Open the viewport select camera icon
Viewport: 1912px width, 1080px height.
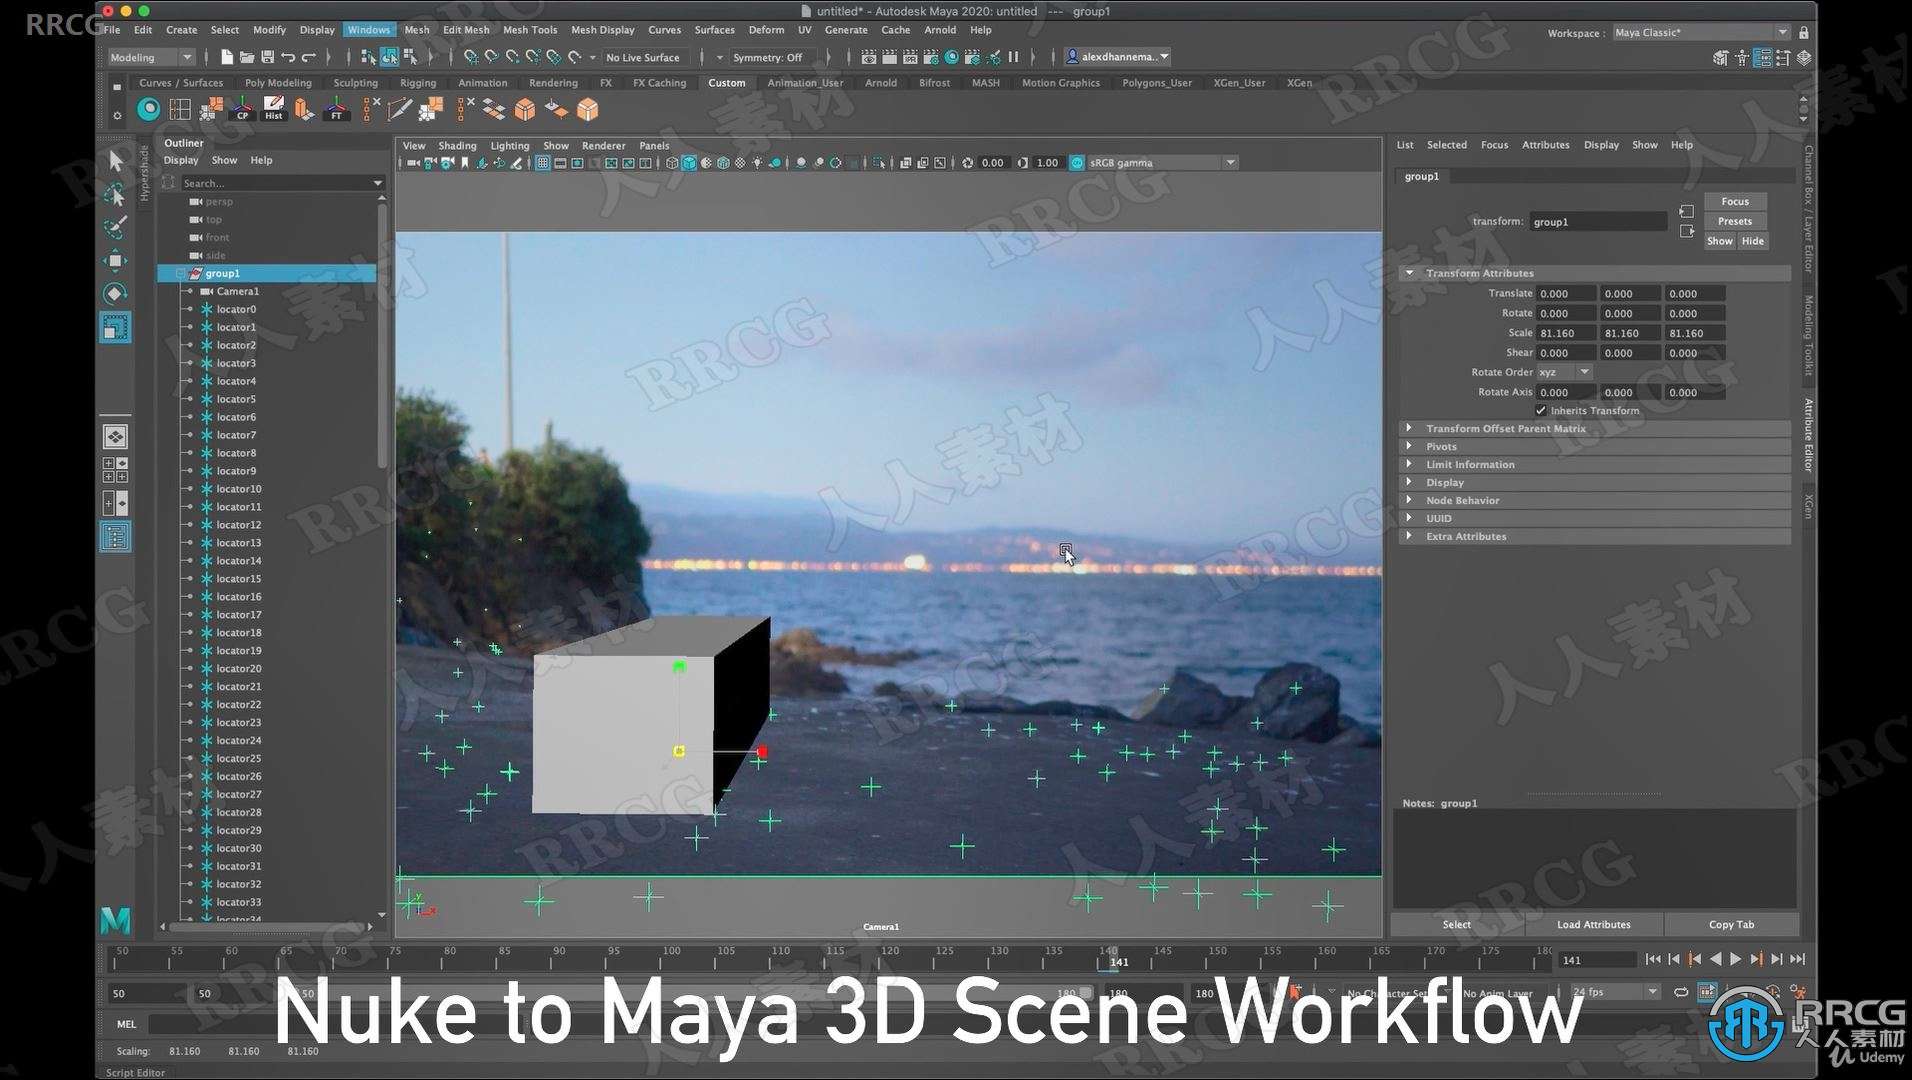pyautogui.click(x=413, y=163)
